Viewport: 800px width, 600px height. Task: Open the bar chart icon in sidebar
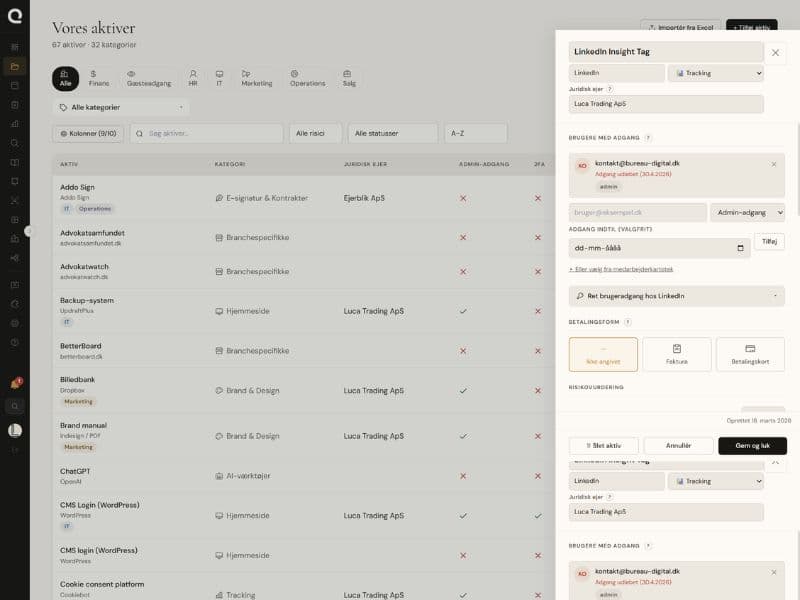click(x=15, y=124)
